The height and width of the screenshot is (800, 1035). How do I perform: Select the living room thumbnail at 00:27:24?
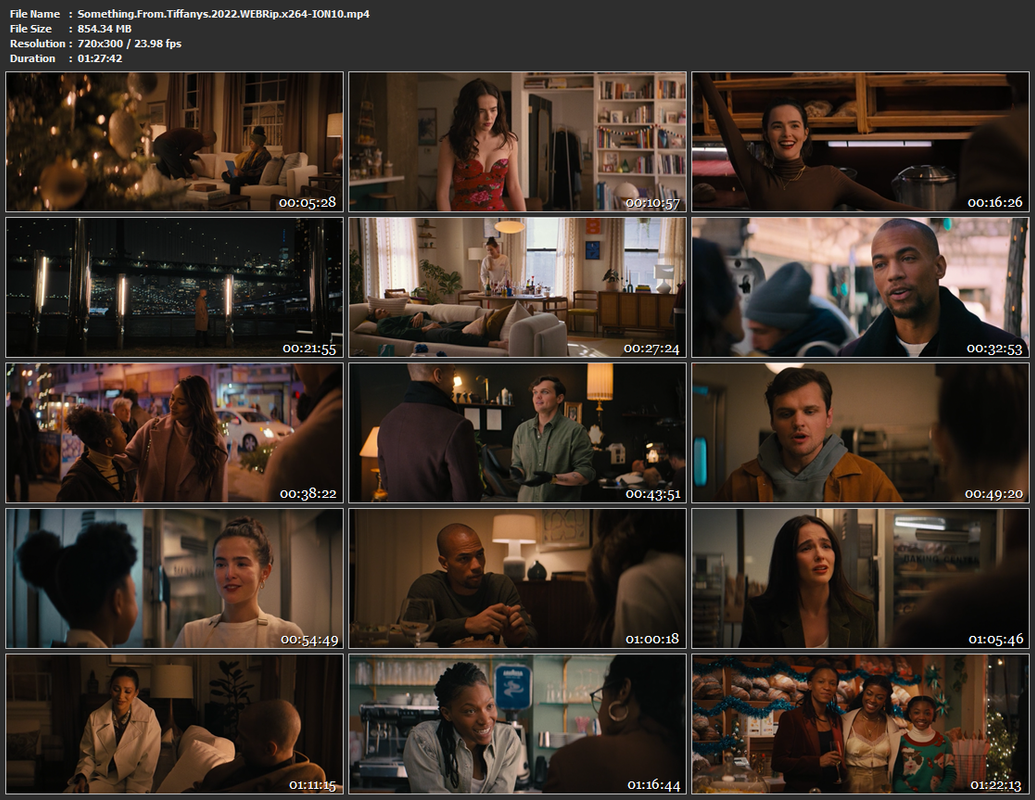[x=518, y=287]
